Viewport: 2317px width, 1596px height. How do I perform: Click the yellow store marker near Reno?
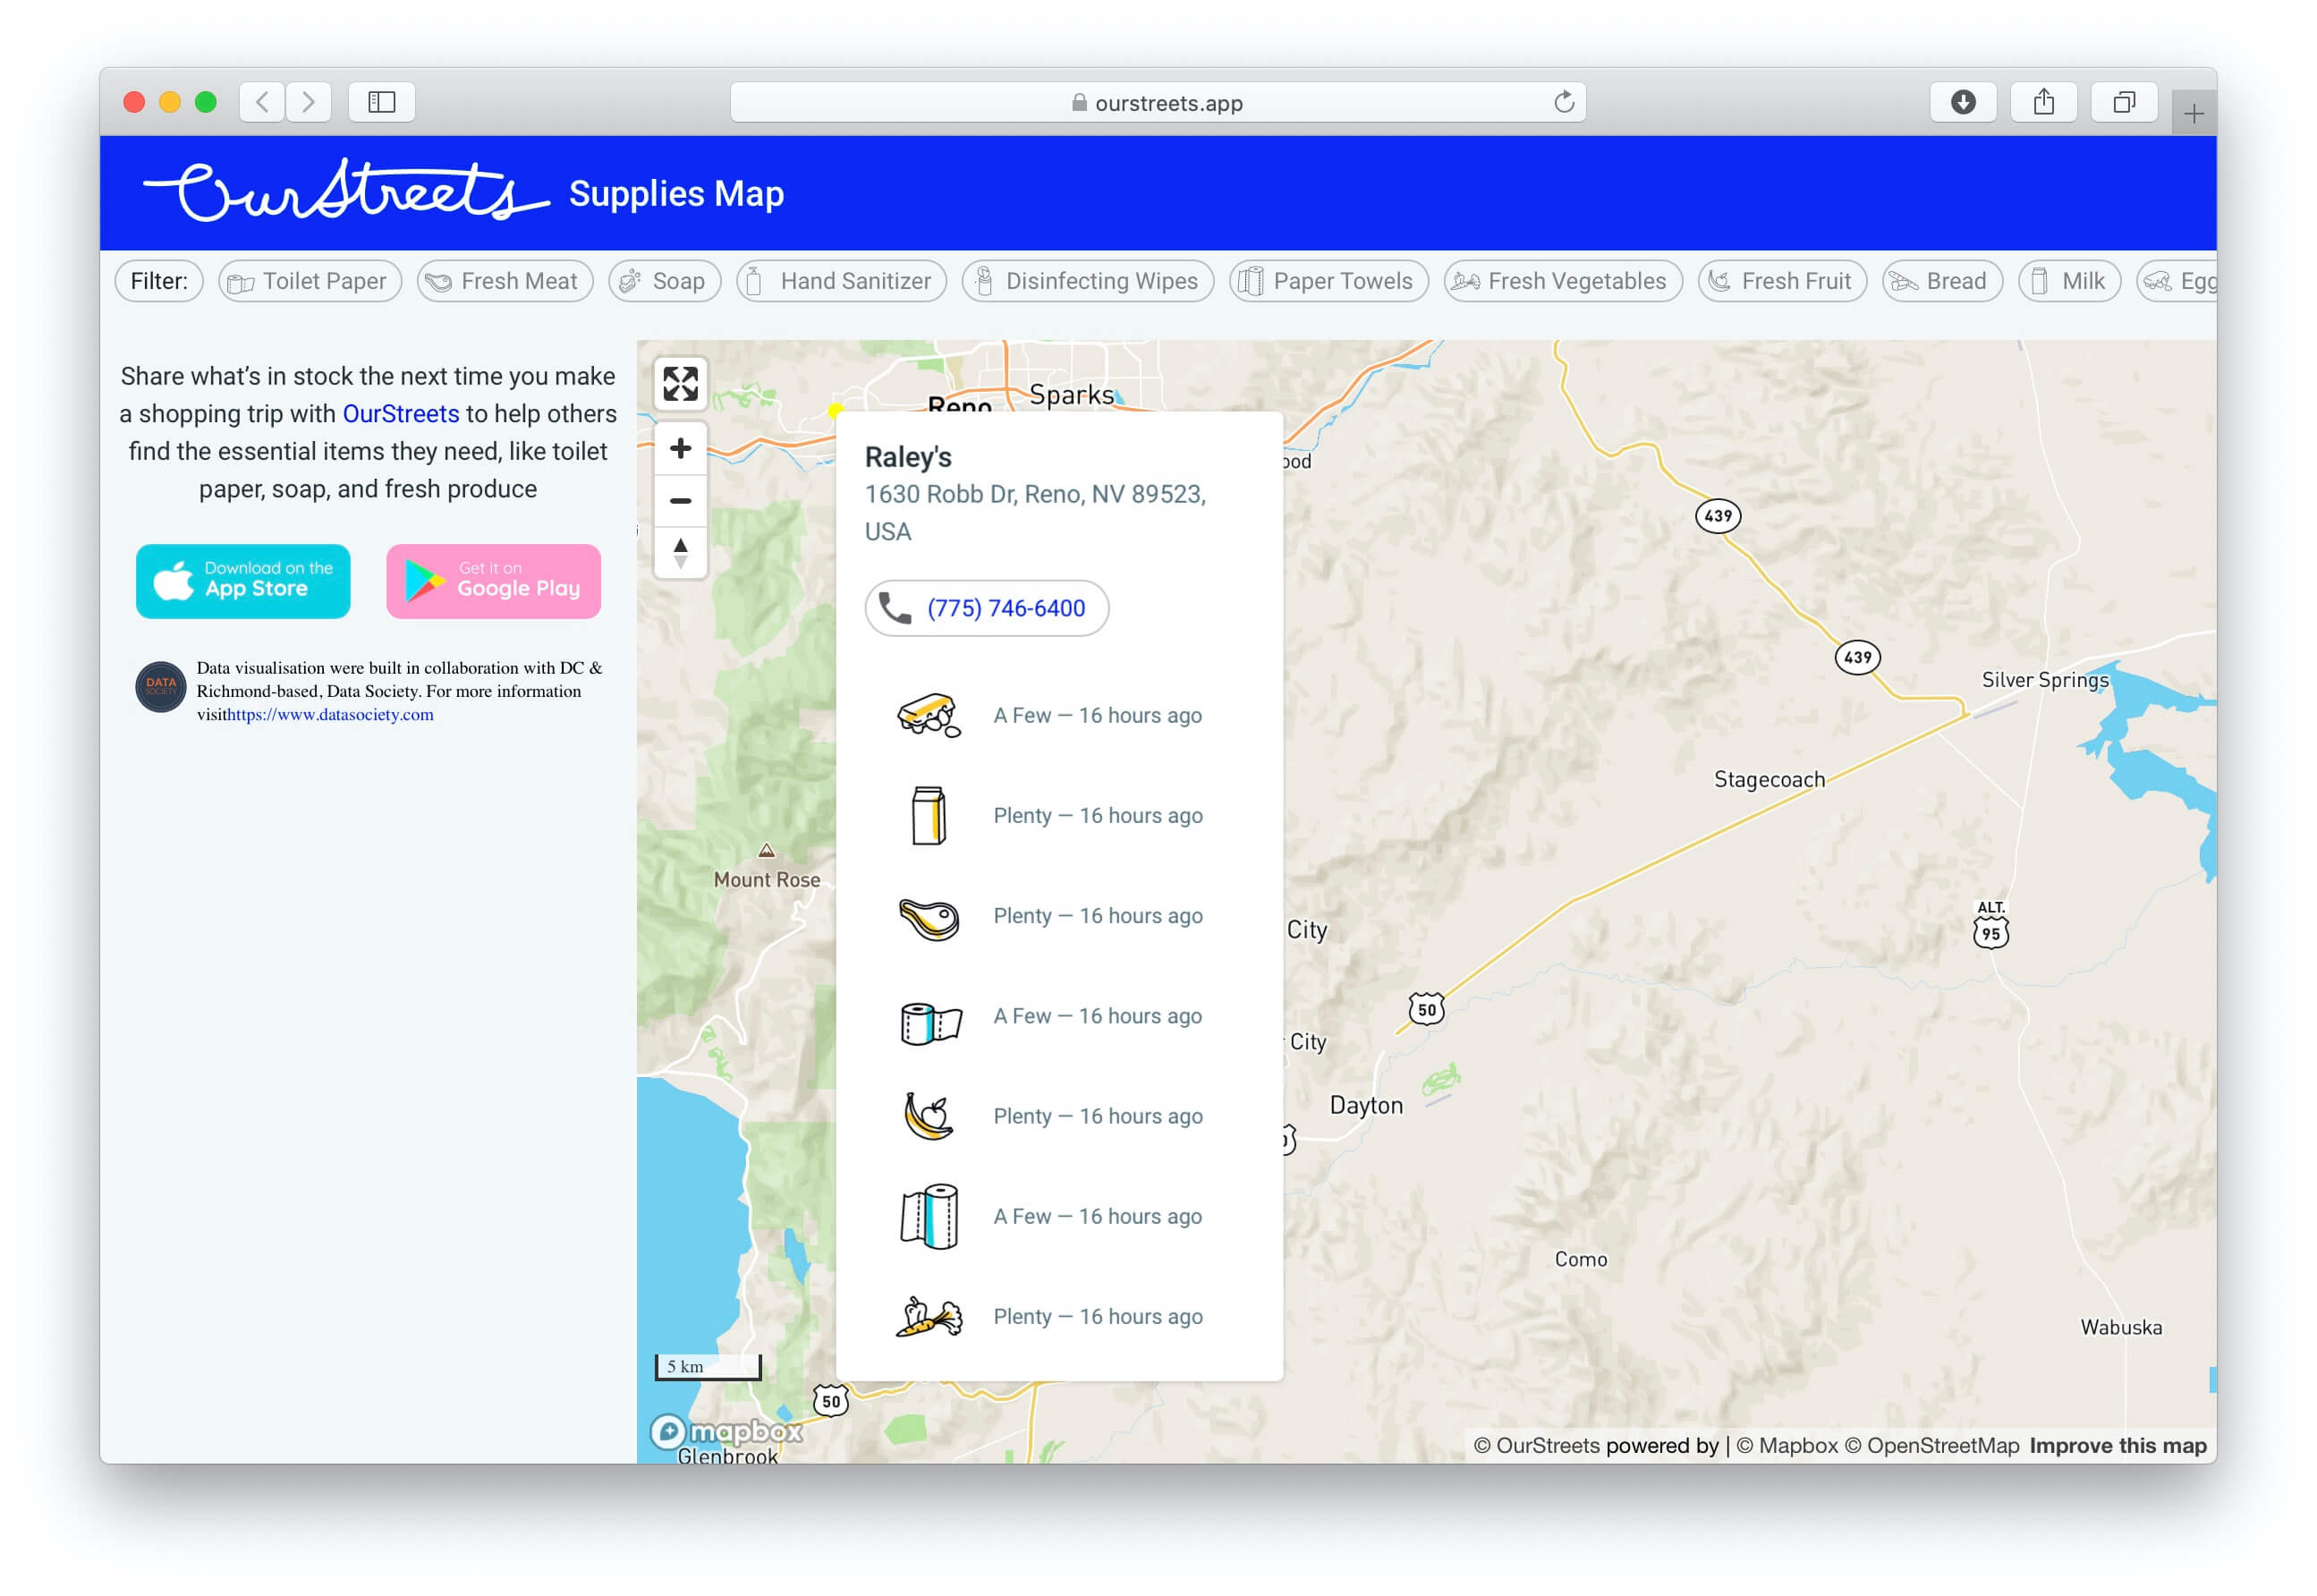(x=835, y=410)
